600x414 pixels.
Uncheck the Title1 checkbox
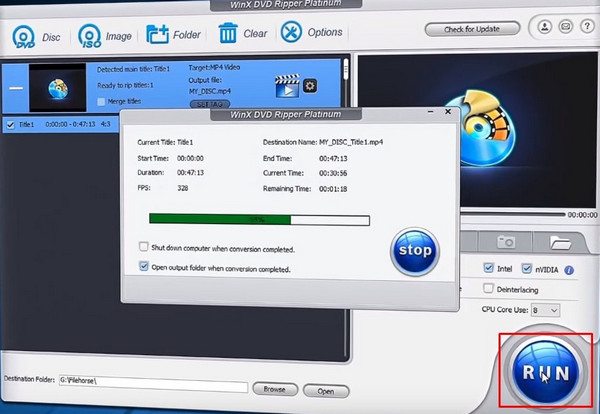11,125
